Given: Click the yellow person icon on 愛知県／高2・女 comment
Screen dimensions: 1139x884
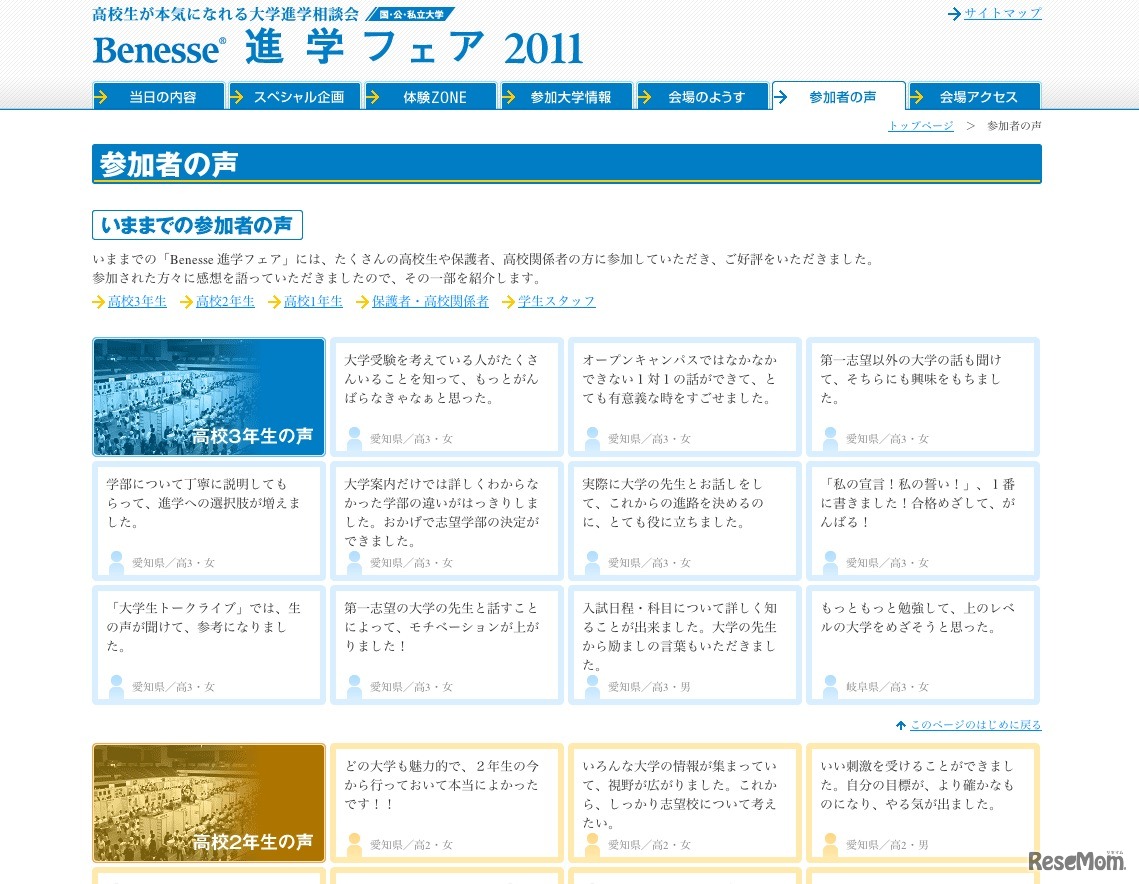Looking at the screenshot, I should [x=354, y=843].
